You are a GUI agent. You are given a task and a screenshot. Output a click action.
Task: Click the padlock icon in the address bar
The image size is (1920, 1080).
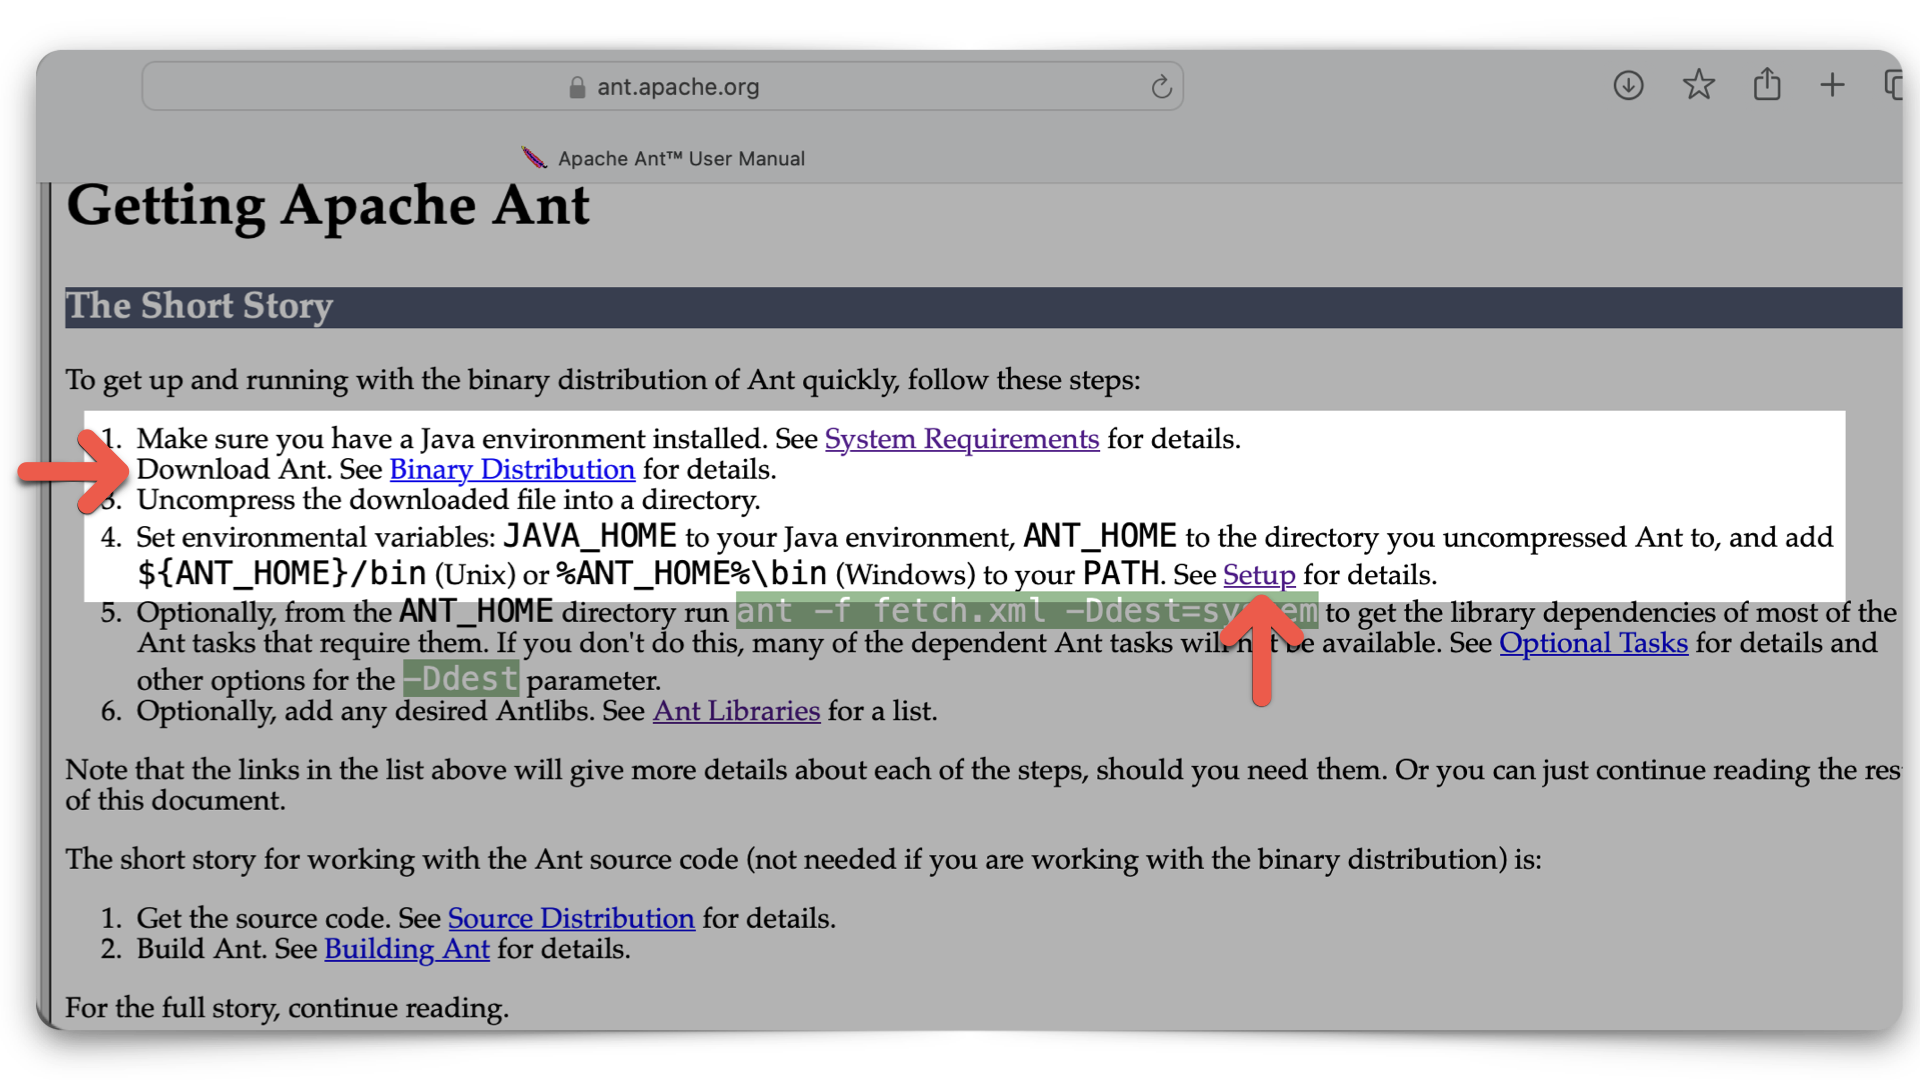coord(577,87)
